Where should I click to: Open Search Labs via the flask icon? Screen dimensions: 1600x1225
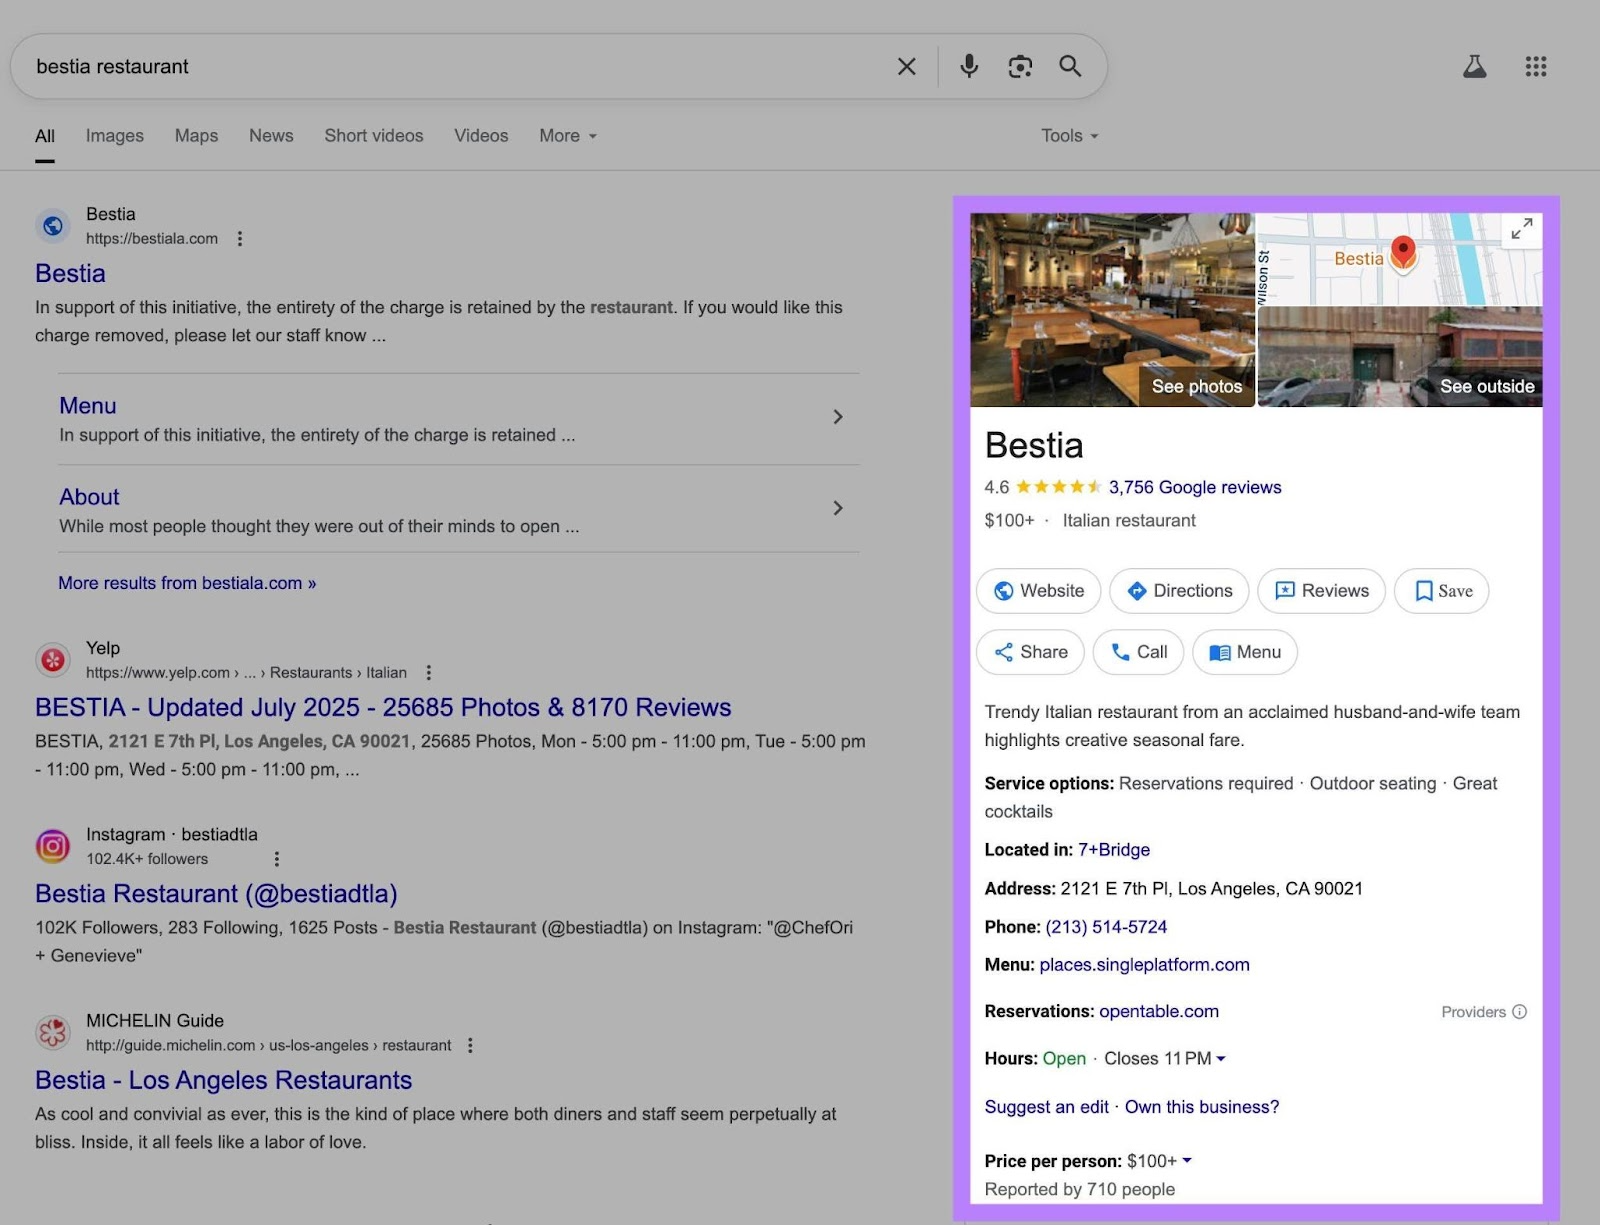pyautogui.click(x=1475, y=66)
